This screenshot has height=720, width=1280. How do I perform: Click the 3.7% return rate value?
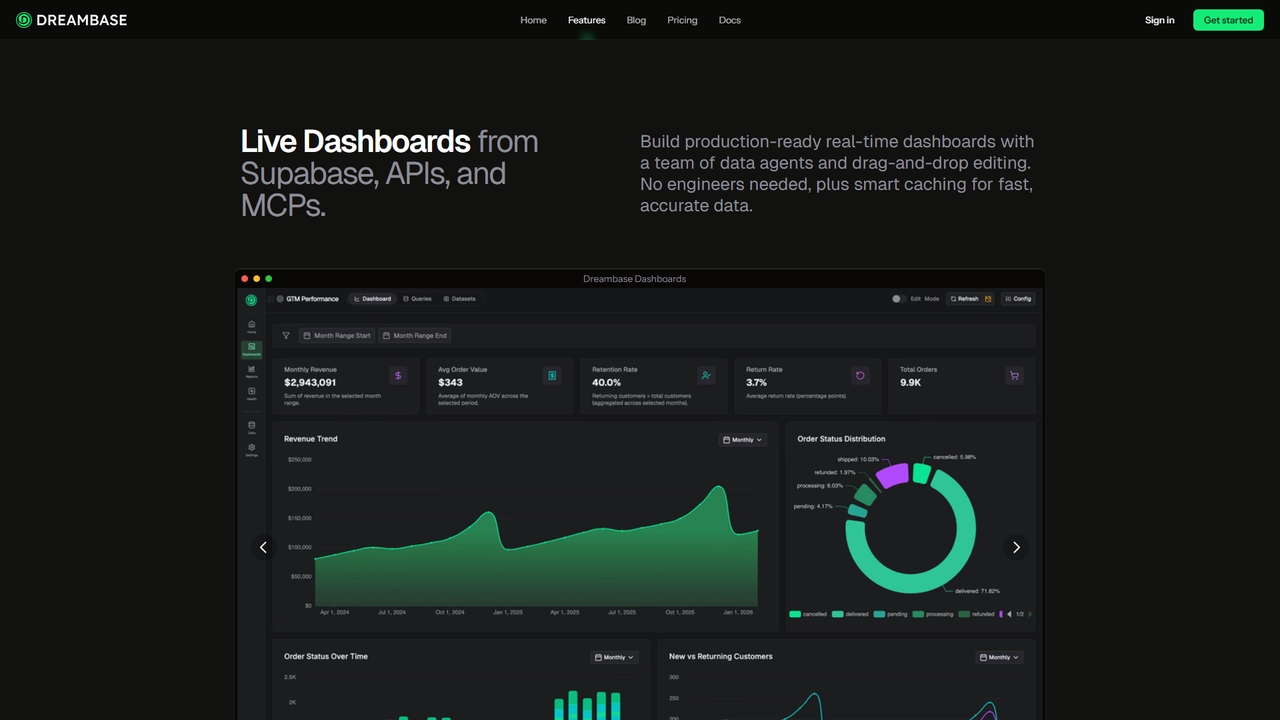tap(756, 382)
